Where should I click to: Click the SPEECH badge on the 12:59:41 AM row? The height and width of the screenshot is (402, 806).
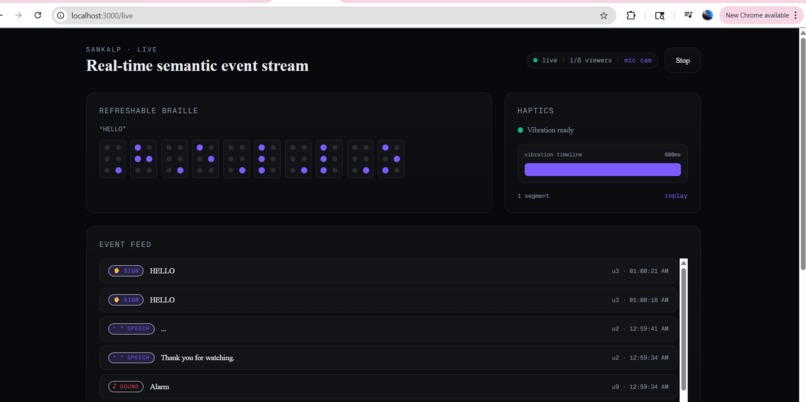tap(131, 328)
